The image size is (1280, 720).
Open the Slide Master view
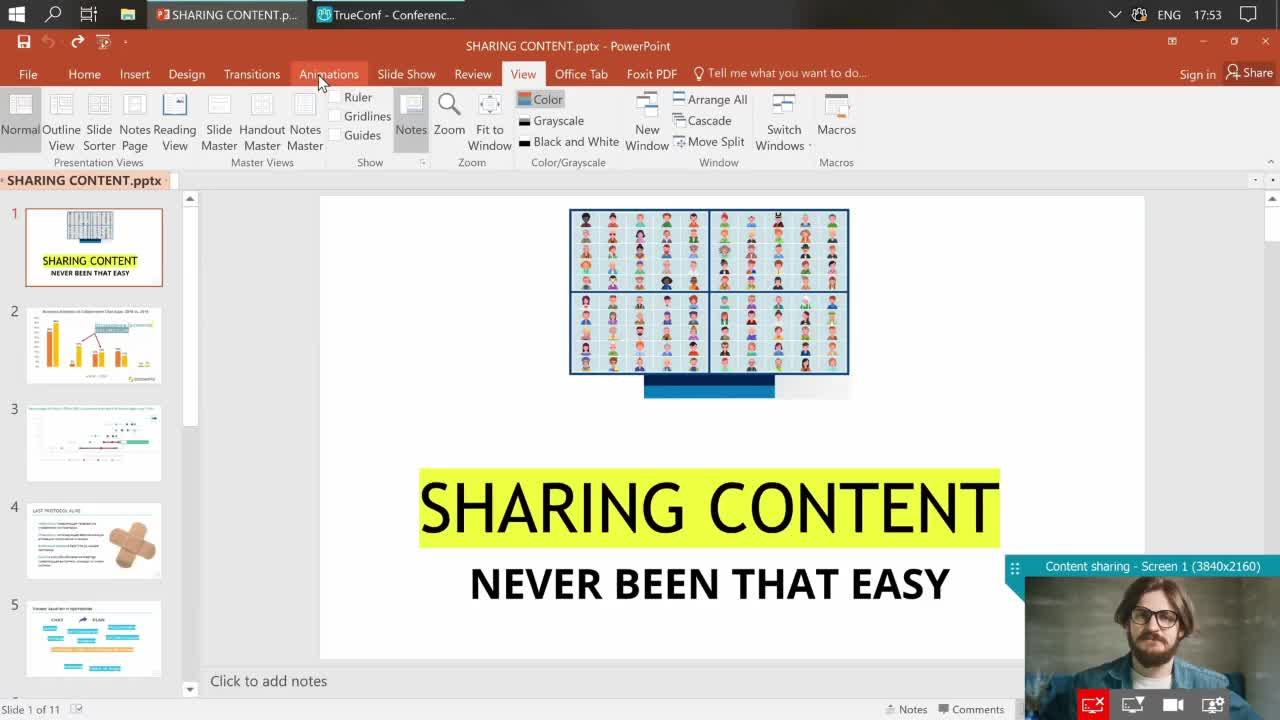[219, 119]
